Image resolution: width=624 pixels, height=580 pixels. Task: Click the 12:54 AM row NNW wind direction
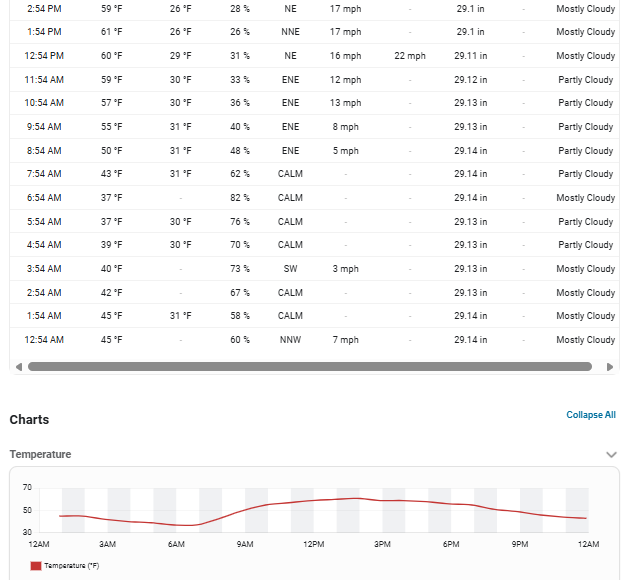(291, 340)
